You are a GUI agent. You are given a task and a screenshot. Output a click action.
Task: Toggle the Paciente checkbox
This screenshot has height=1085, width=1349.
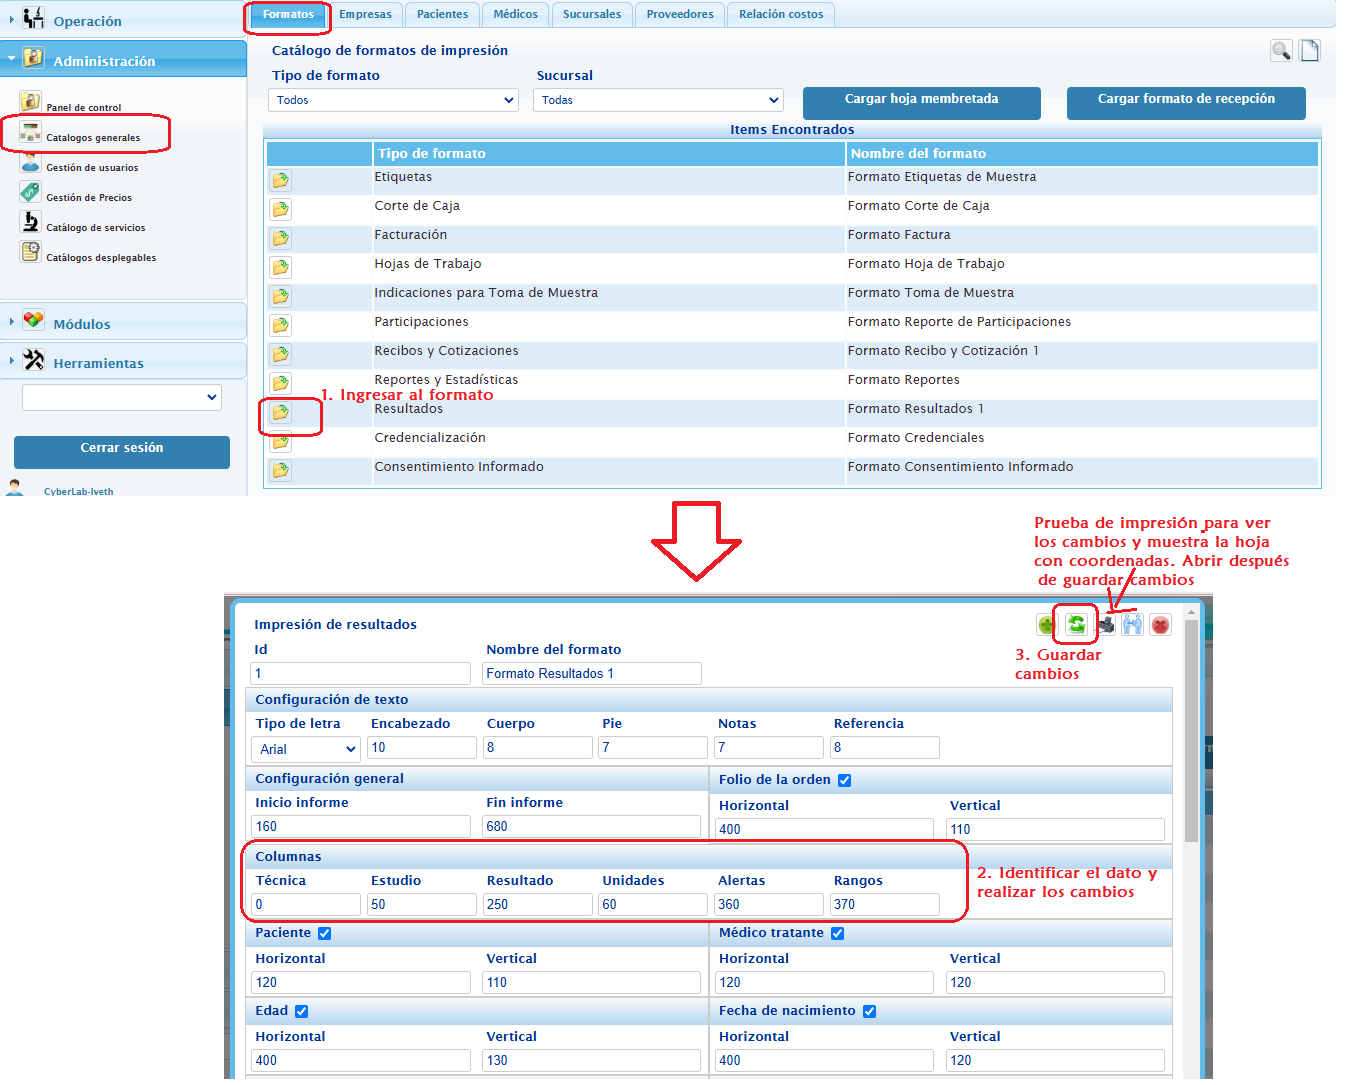pos(324,933)
